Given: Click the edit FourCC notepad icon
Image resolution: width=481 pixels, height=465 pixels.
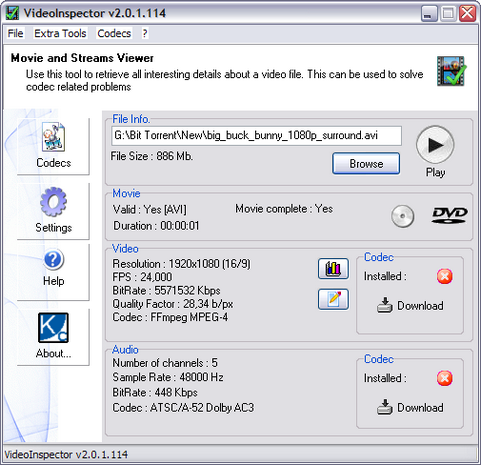Looking at the screenshot, I should [333, 299].
